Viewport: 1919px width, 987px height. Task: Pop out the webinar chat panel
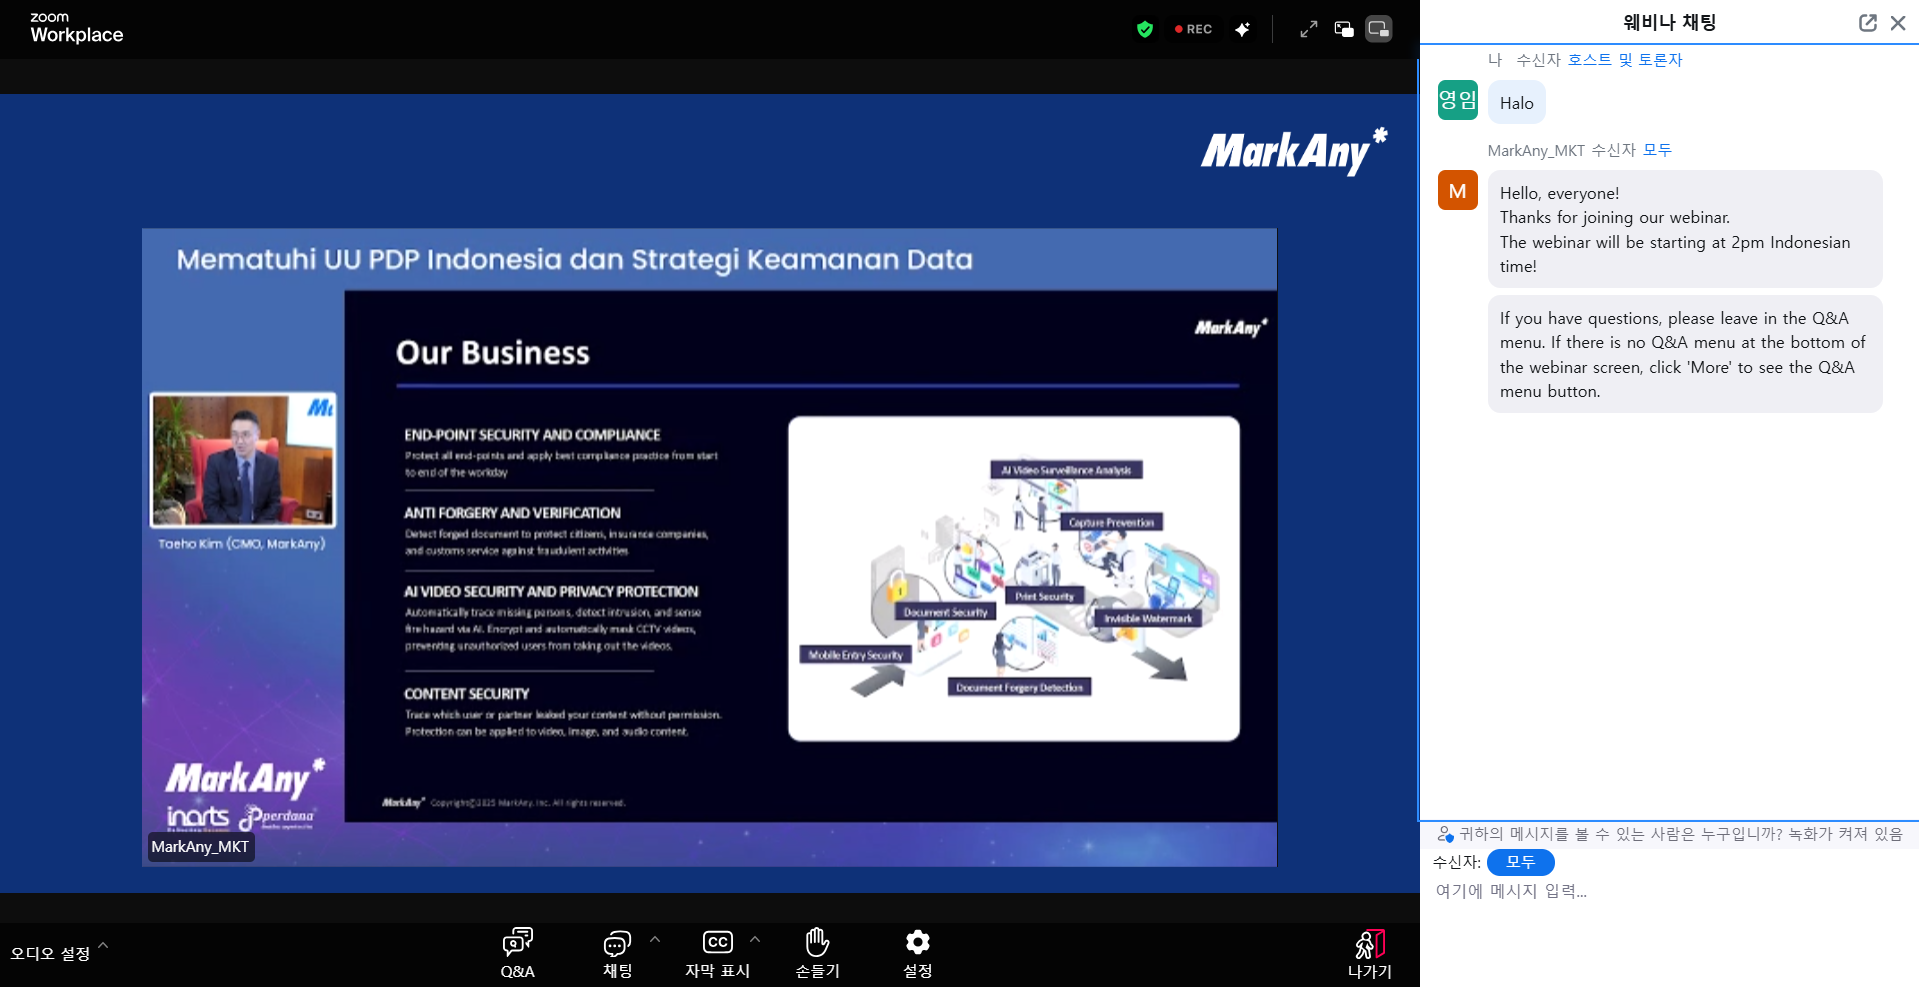[1867, 23]
